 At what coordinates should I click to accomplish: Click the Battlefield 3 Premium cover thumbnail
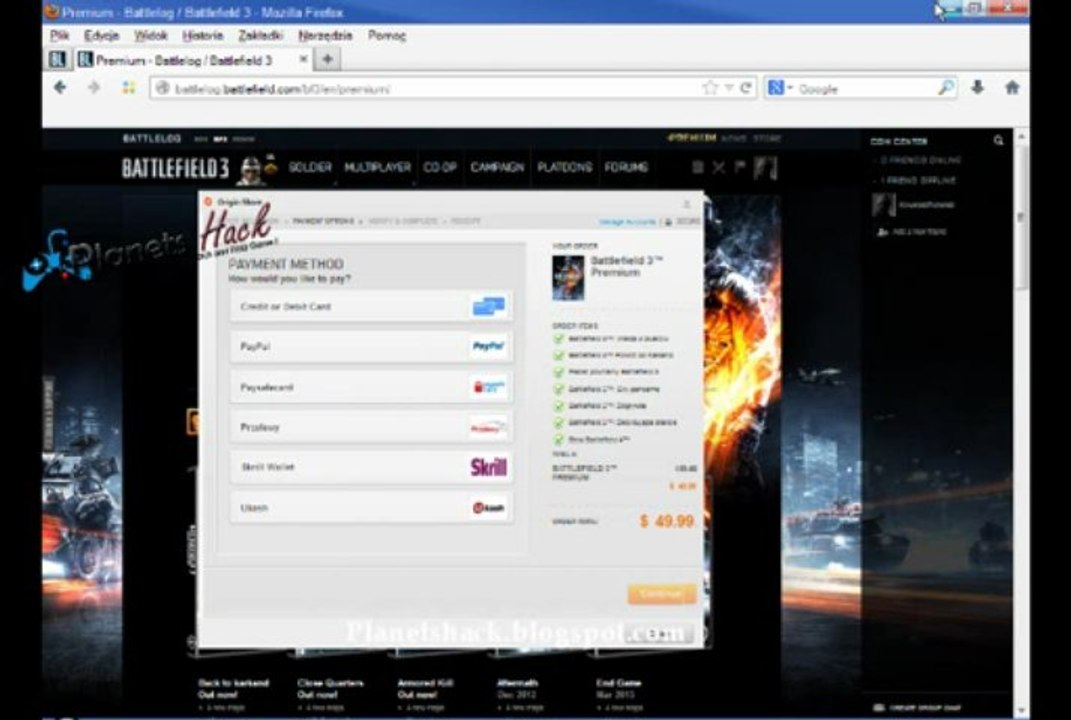click(x=568, y=277)
